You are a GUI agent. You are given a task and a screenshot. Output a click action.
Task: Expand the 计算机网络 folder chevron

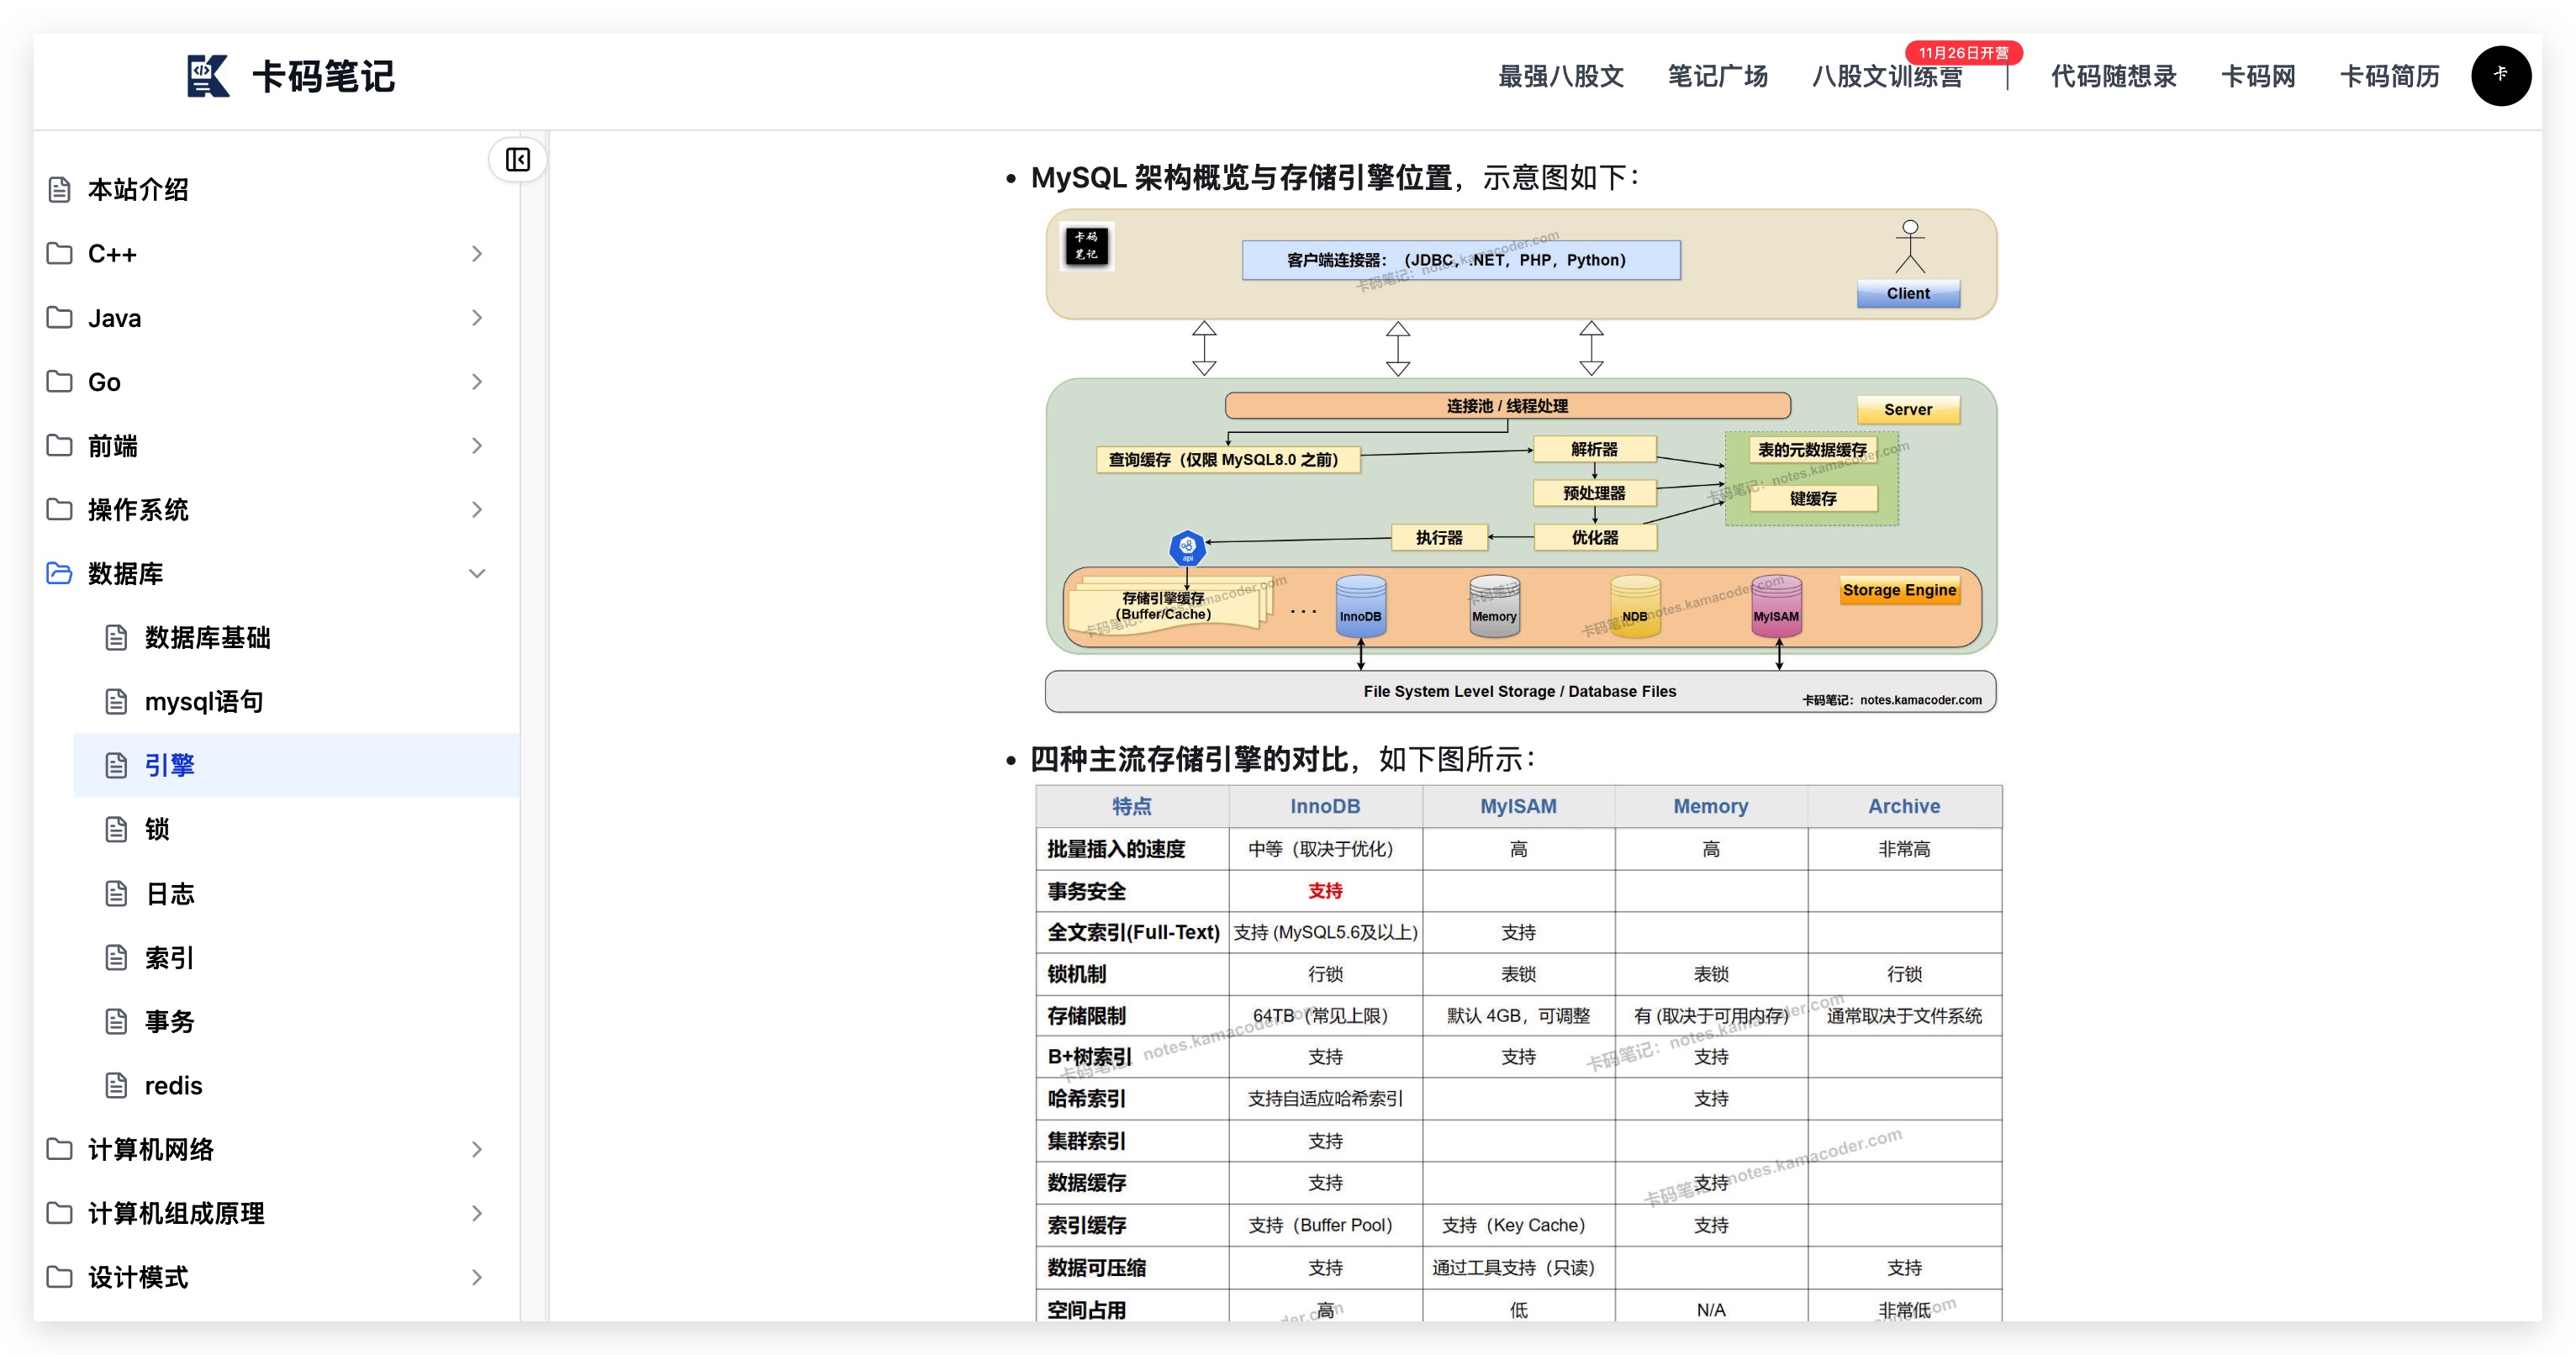[477, 1150]
